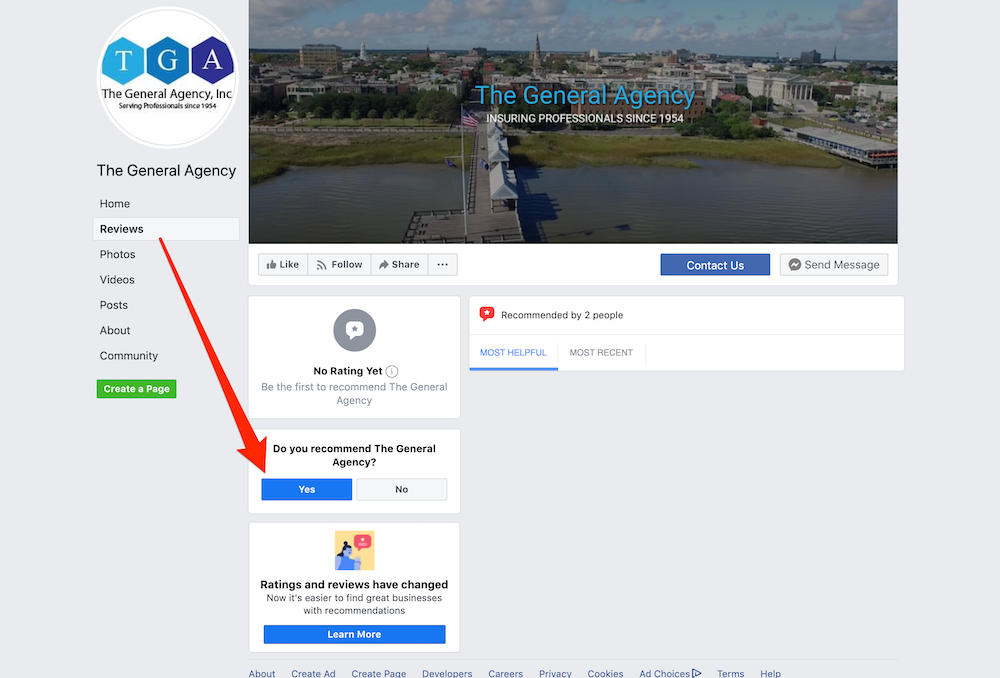
Task: Open the more options ellipsis menu
Action: tap(443, 265)
